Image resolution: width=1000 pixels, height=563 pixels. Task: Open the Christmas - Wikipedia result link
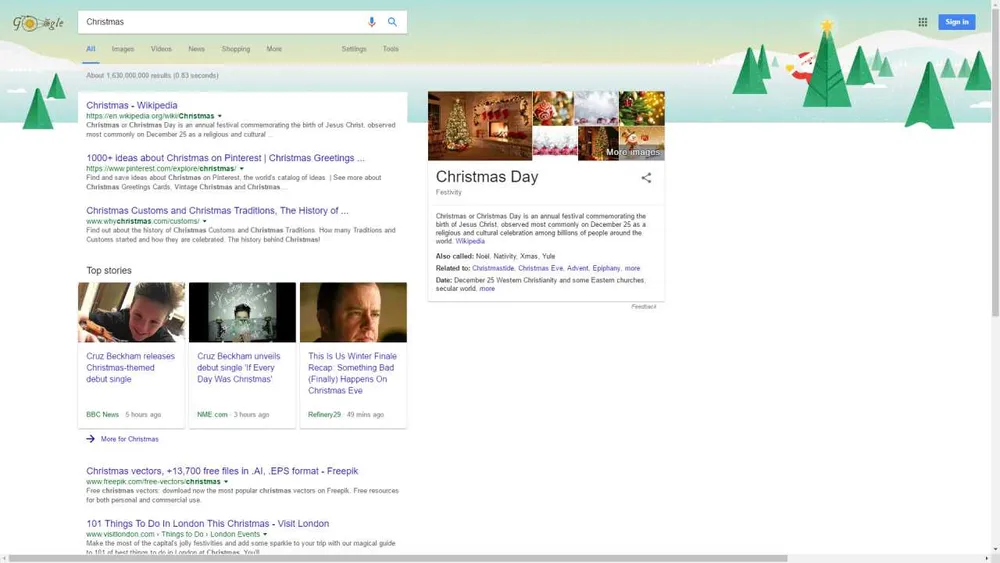click(132, 105)
